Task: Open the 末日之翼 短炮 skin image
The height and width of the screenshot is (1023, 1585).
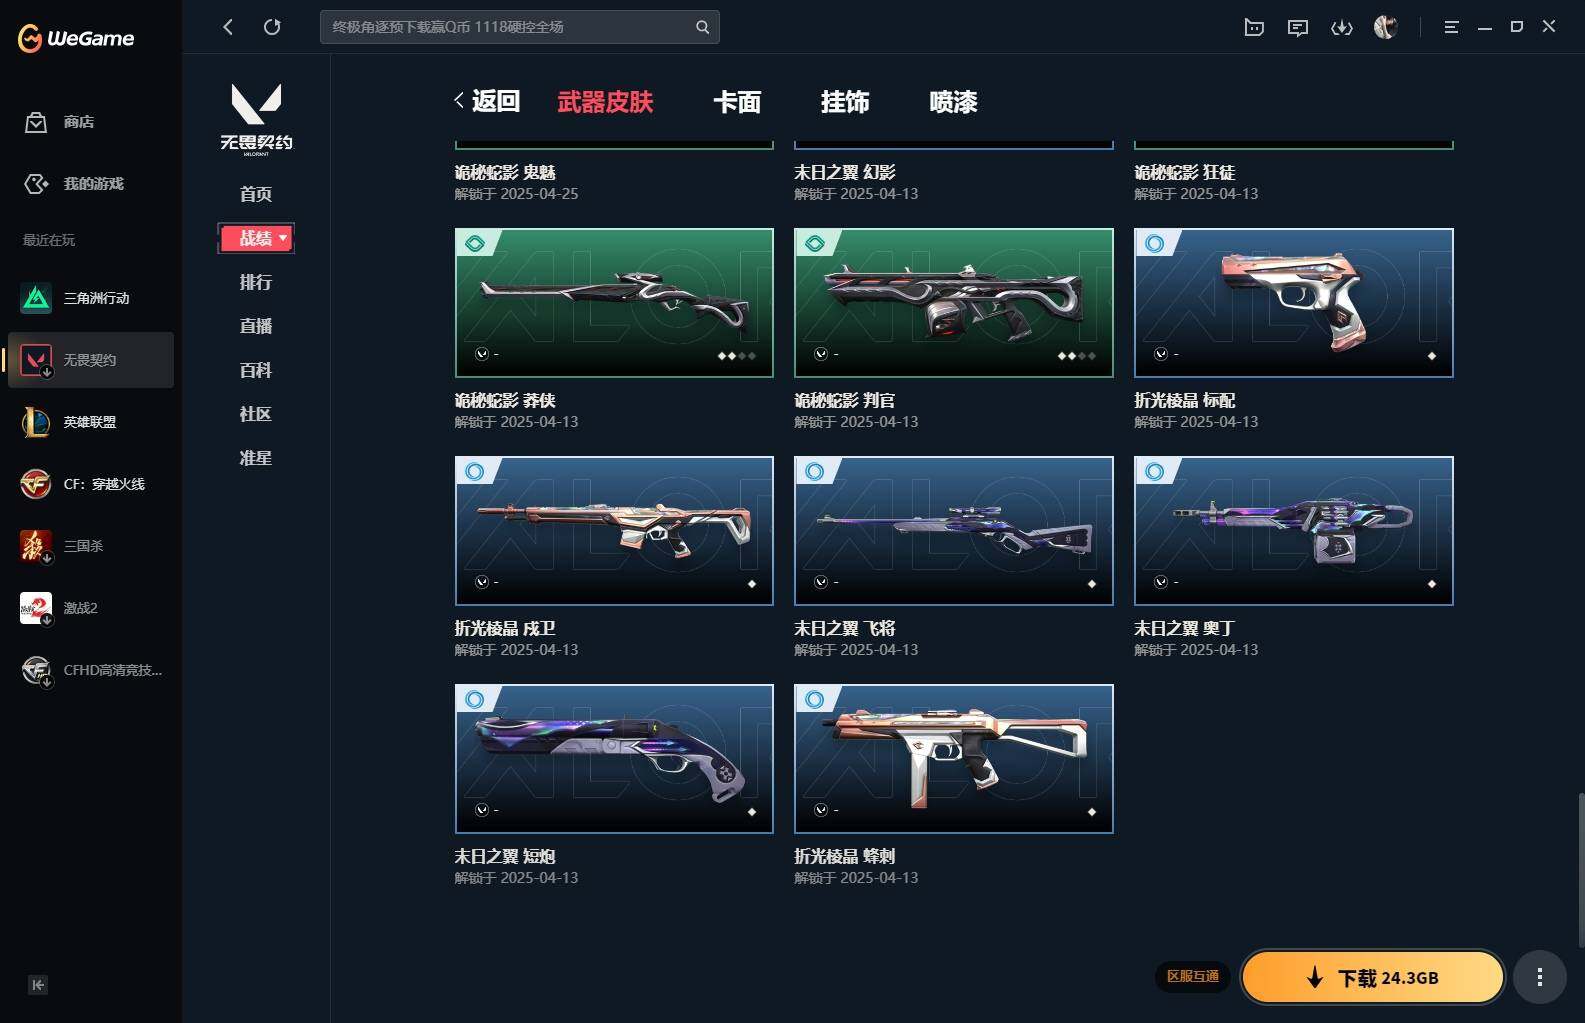Action: click(x=614, y=759)
